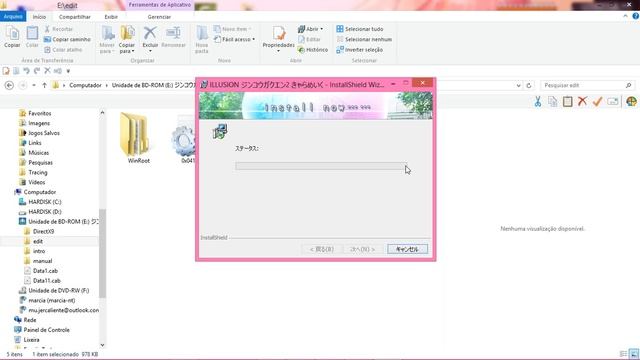
Task: Open the Arquivo menu tab
Action: point(13,17)
